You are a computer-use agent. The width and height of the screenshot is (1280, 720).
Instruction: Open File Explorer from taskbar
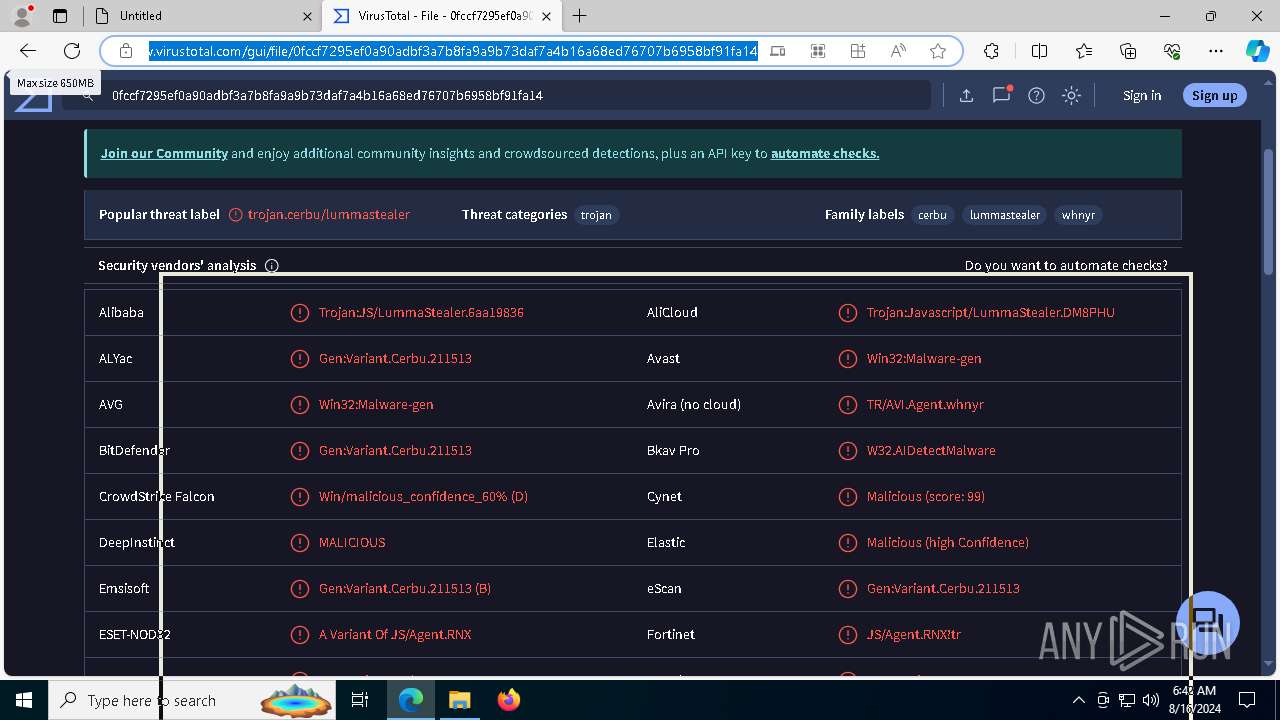[x=459, y=700]
